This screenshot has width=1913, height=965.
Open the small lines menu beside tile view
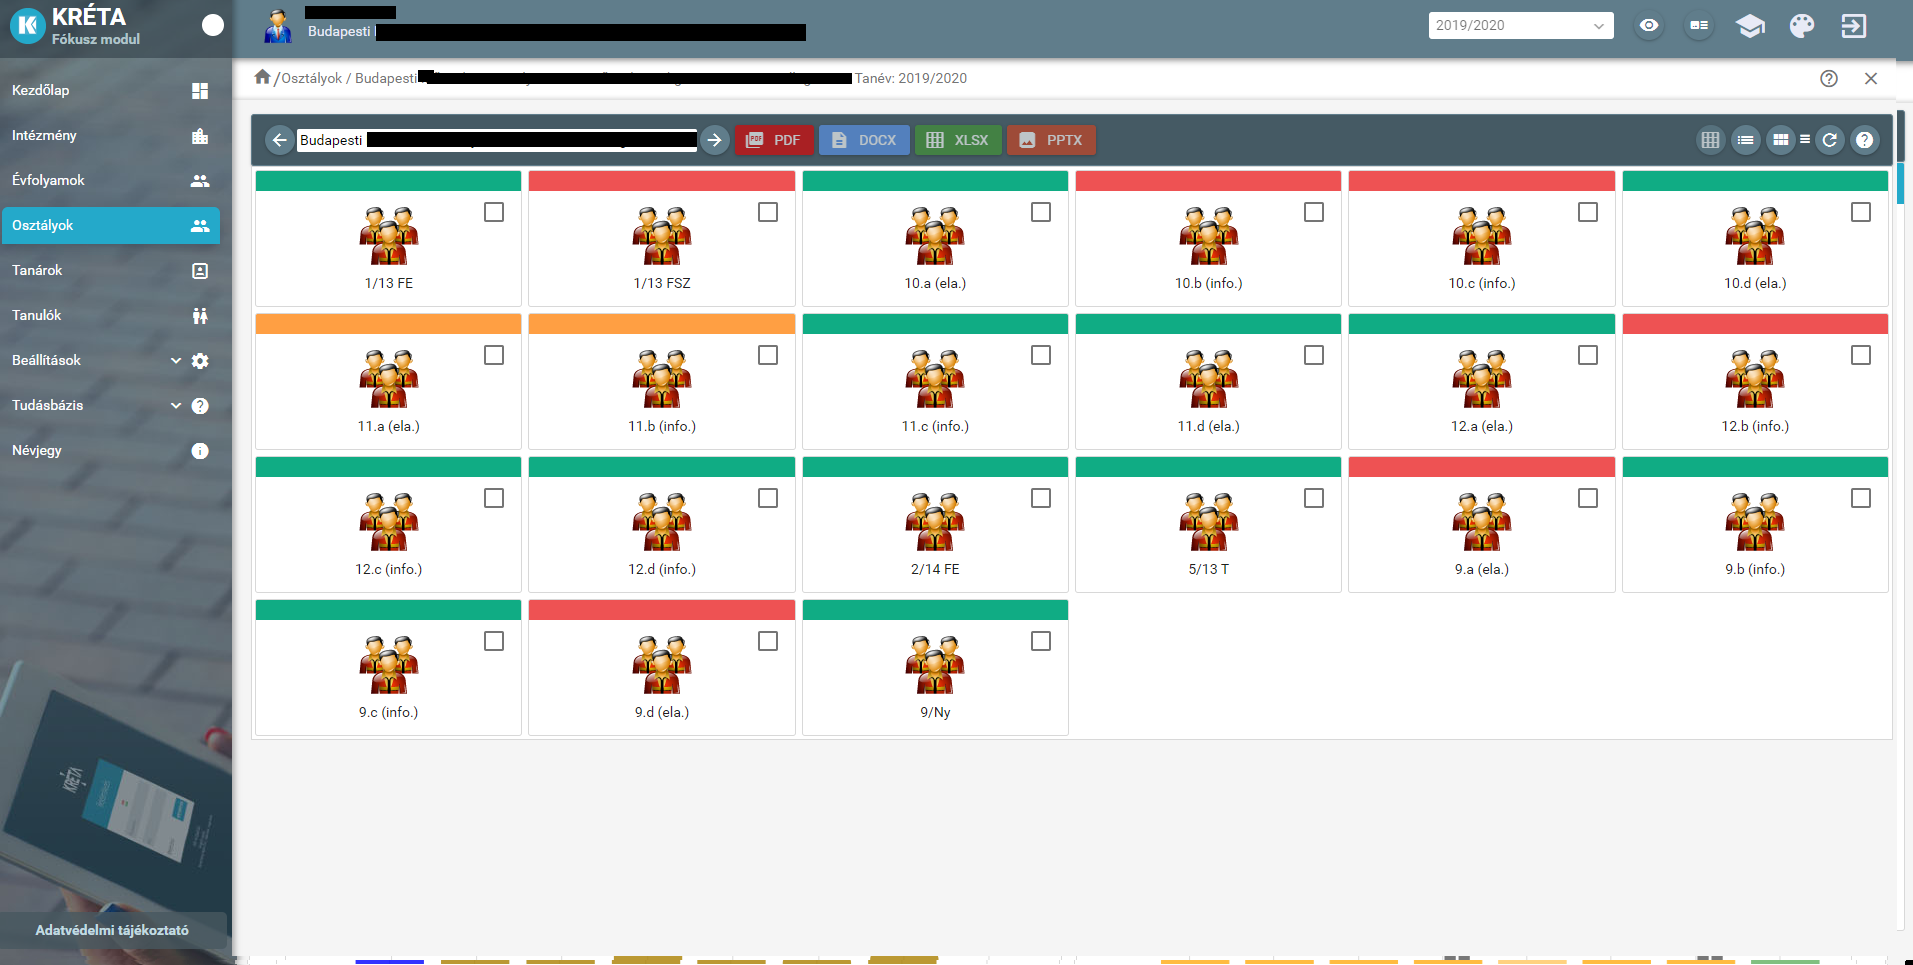coord(1805,140)
